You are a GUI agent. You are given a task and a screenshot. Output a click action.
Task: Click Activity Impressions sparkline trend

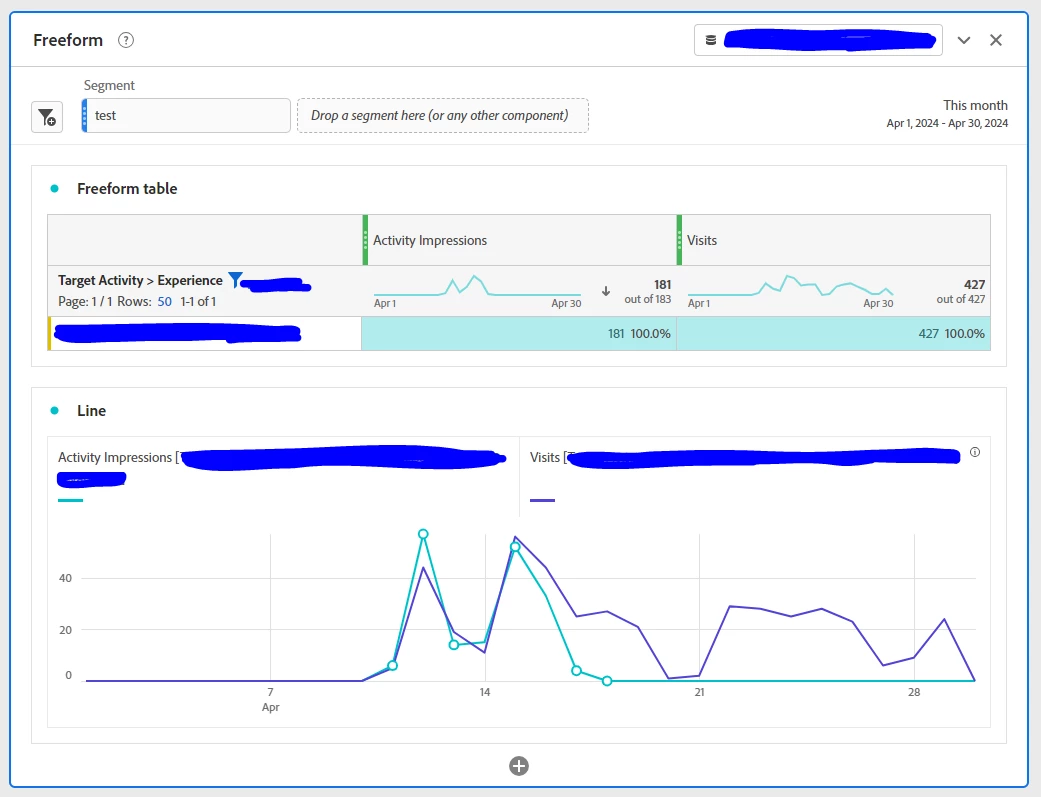(x=477, y=286)
